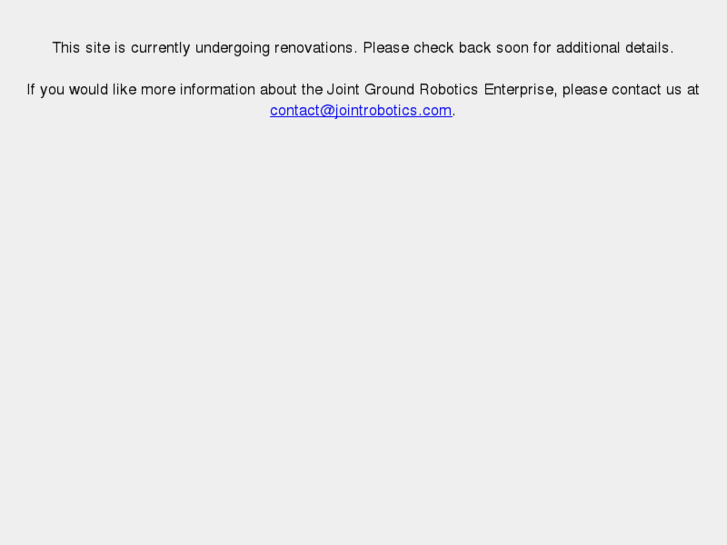This screenshot has width=727, height=545.
Task: Open the contact@jointrobotics.com email link
Action: click(361, 110)
